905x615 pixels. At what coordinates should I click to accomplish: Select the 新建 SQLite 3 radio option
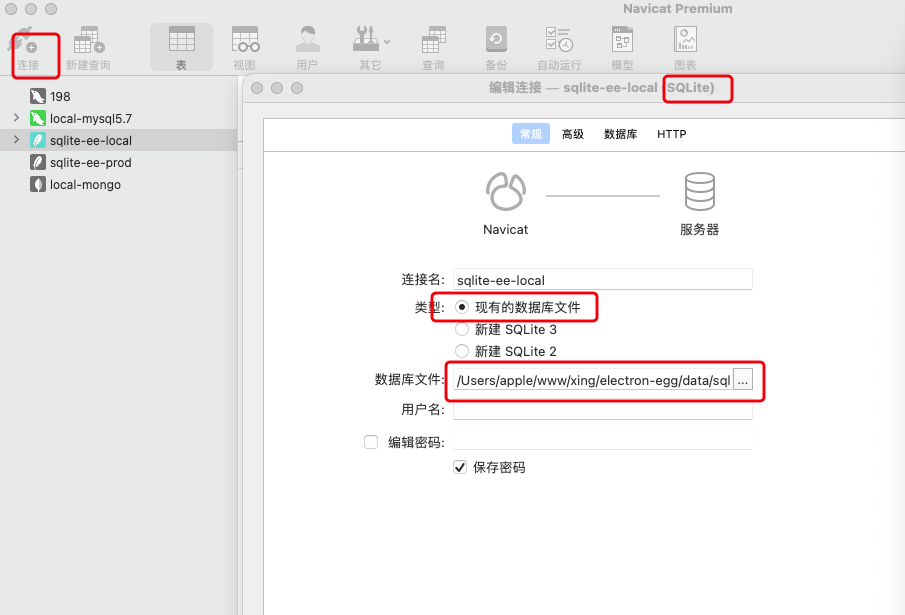click(x=462, y=329)
